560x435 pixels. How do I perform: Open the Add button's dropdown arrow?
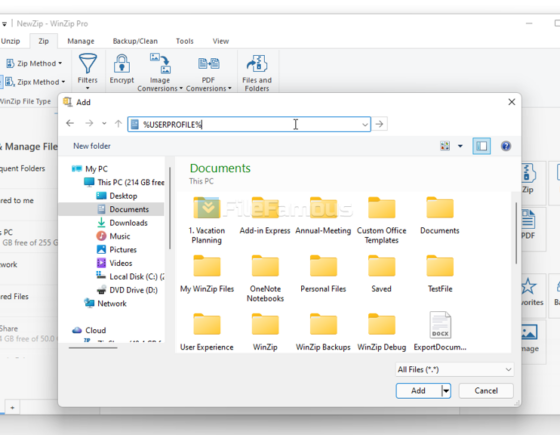click(x=446, y=391)
